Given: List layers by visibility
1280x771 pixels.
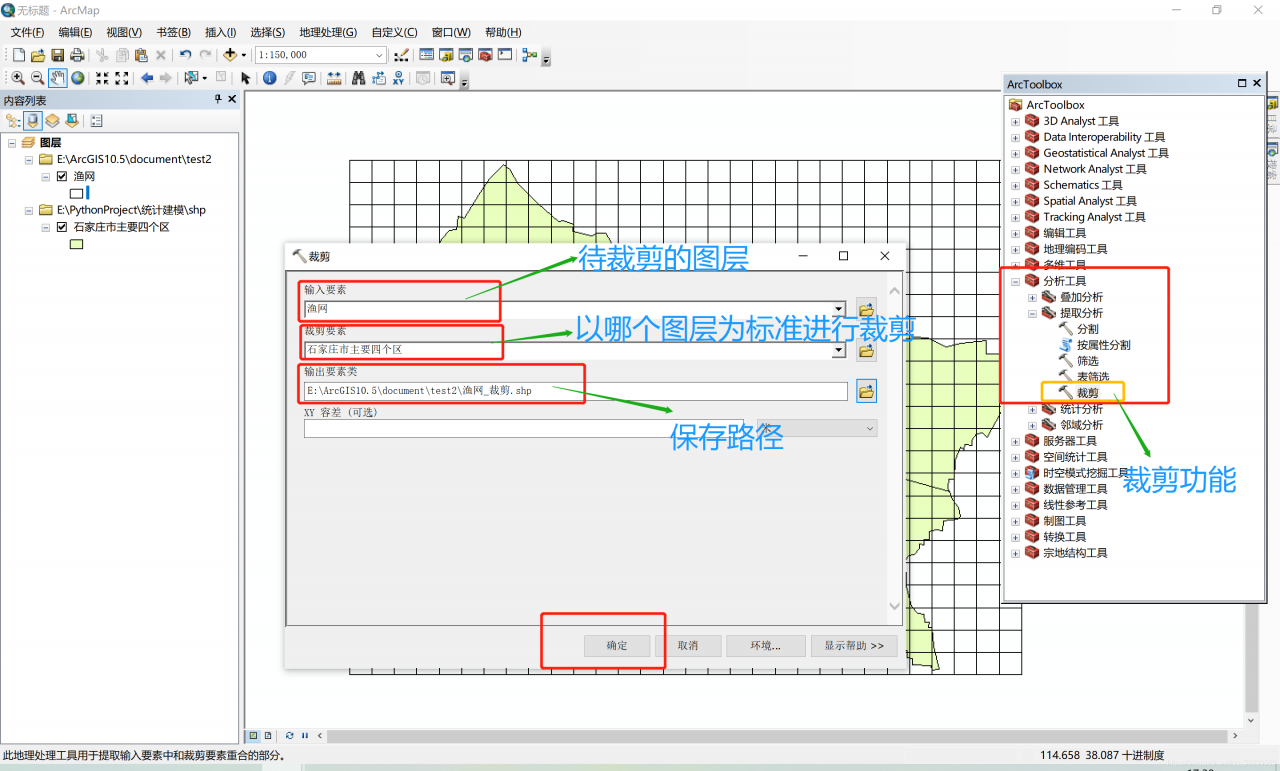Looking at the screenshot, I should [52, 121].
